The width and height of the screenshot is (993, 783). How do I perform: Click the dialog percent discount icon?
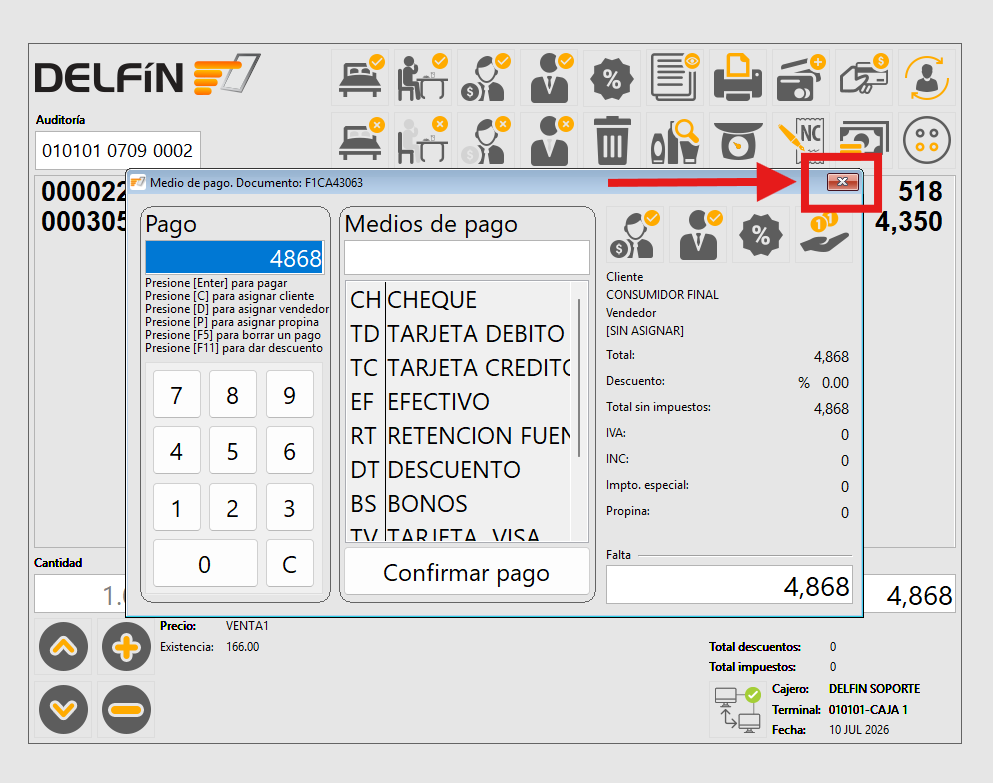point(761,235)
